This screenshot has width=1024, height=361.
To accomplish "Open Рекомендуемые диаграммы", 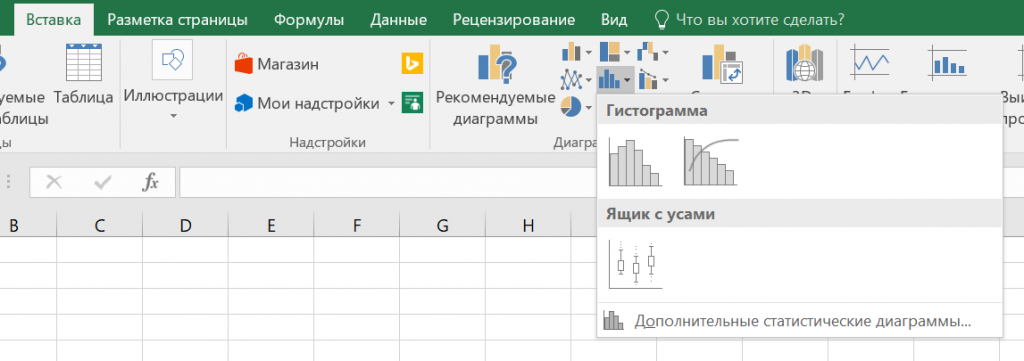I will pyautogui.click(x=496, y=85).
